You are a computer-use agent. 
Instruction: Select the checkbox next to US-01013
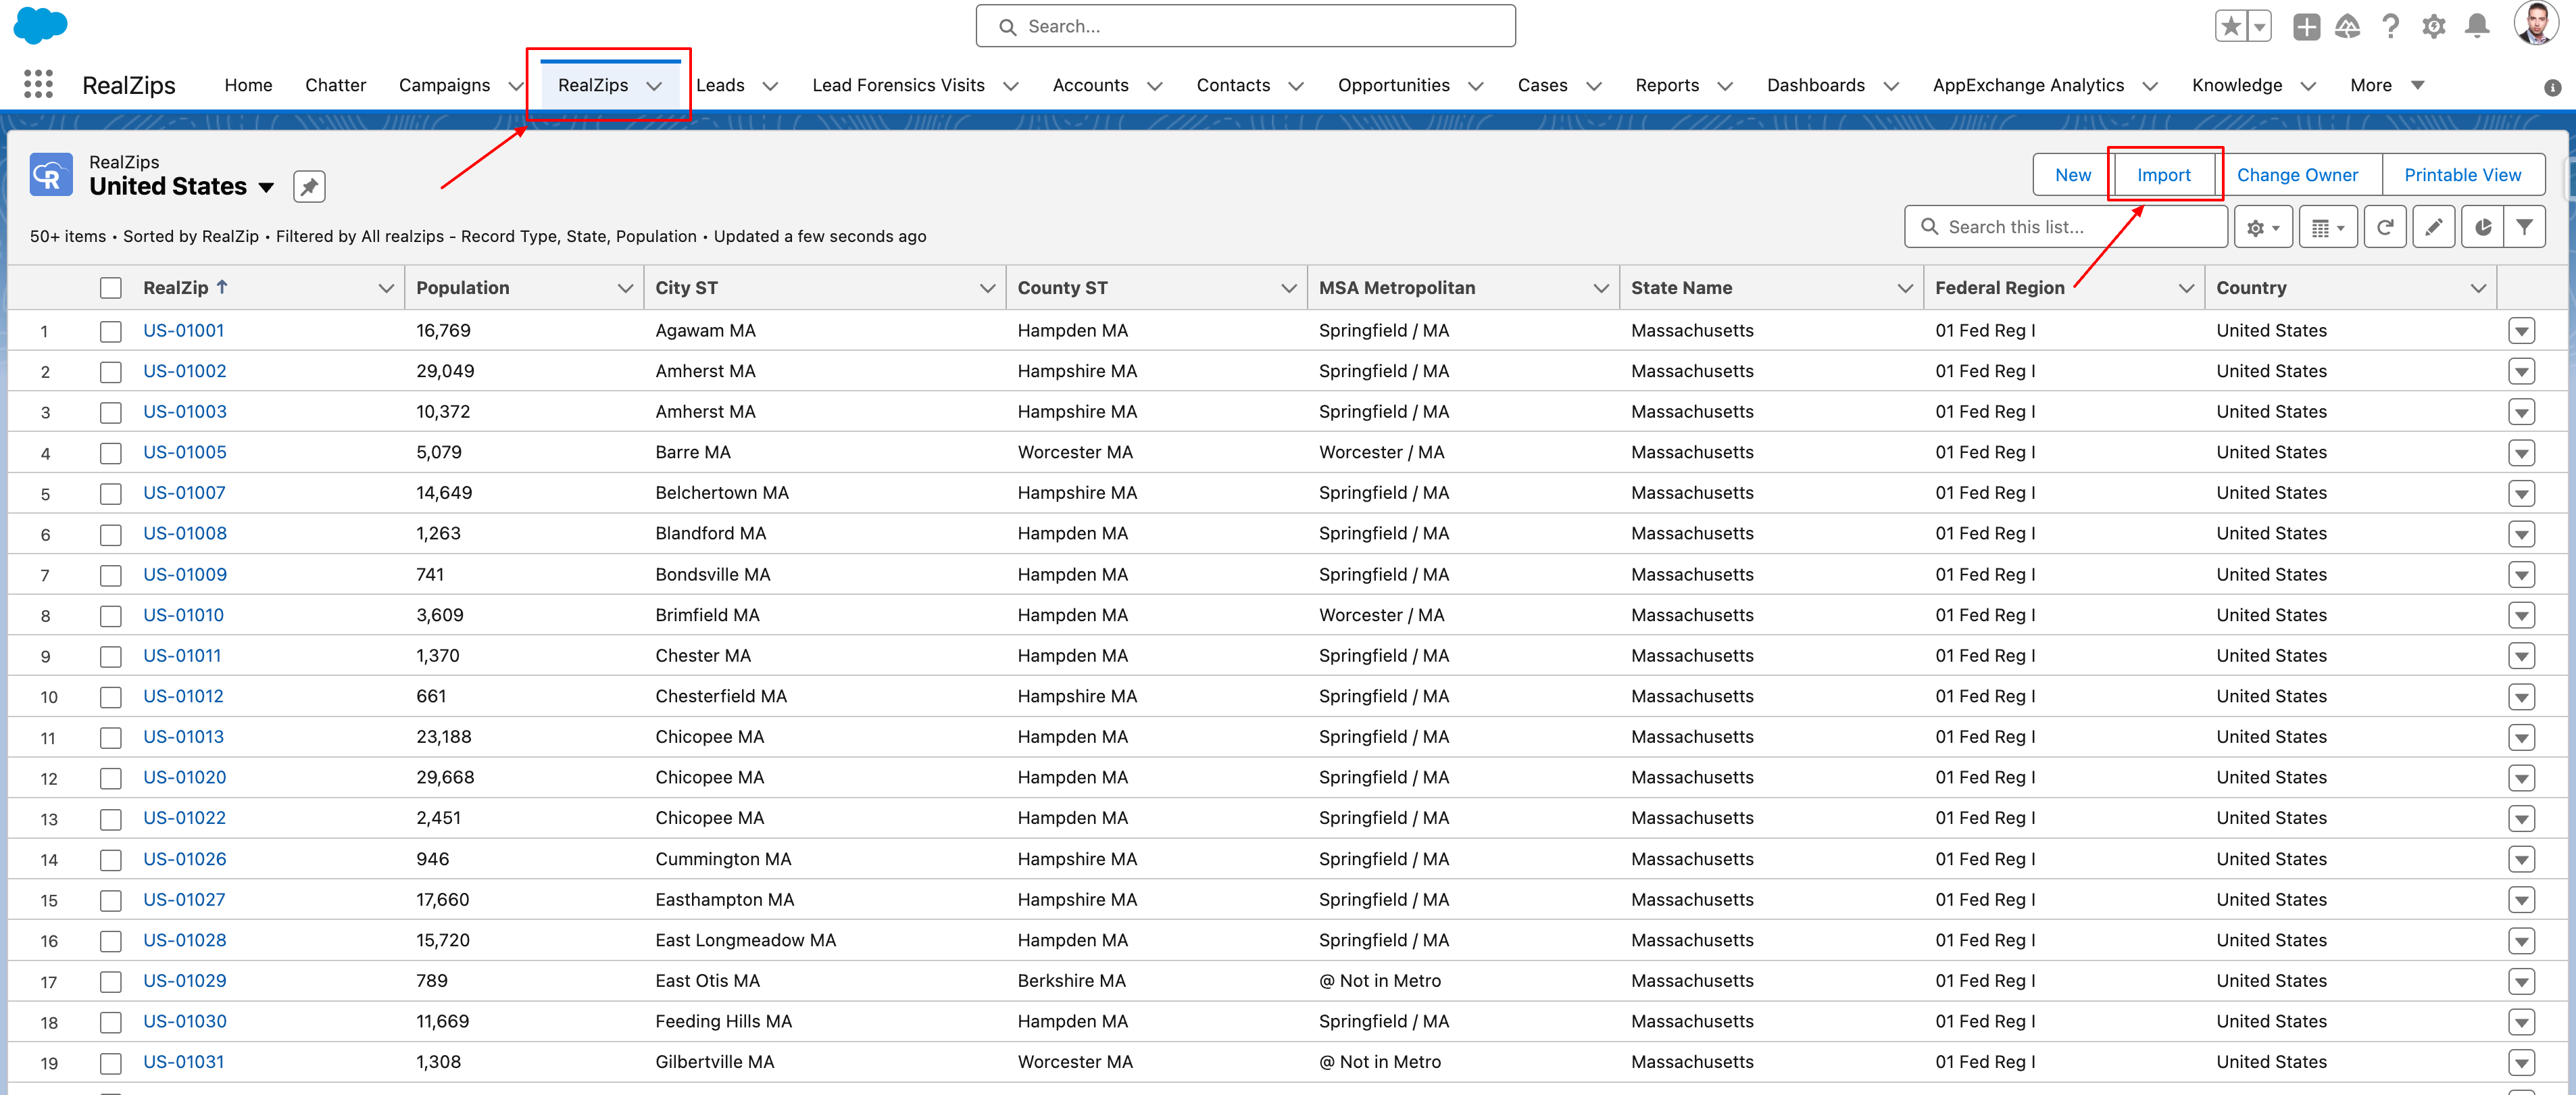(110, 737)
